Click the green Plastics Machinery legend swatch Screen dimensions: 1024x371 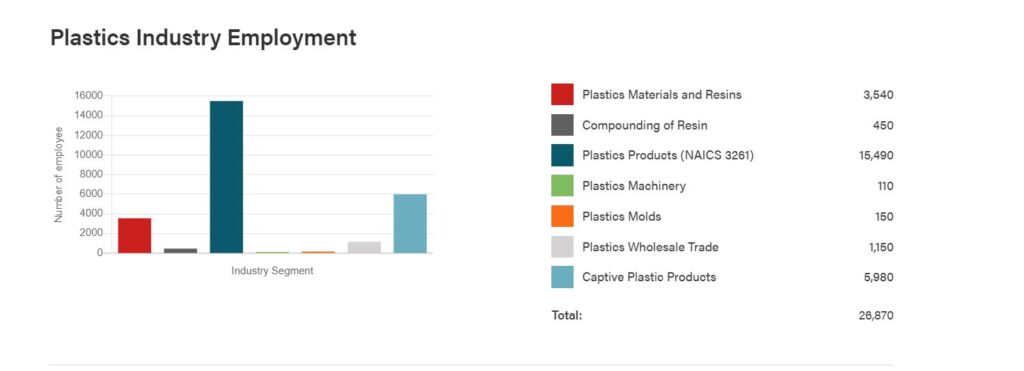click(x=562, y=186)
